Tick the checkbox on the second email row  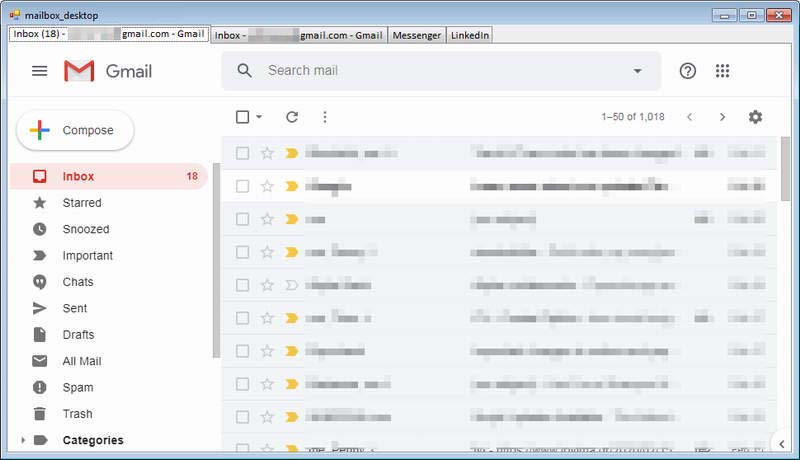click(x=242, y=186)
